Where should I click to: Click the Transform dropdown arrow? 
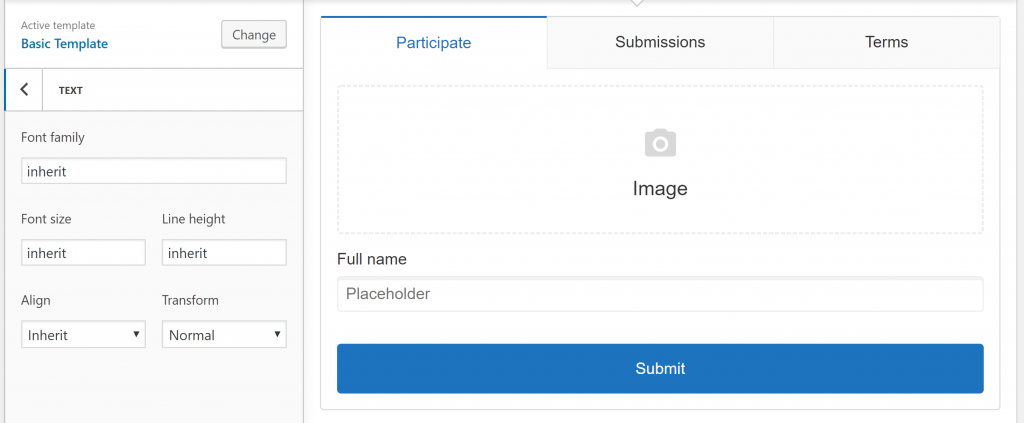coord(277,334)
